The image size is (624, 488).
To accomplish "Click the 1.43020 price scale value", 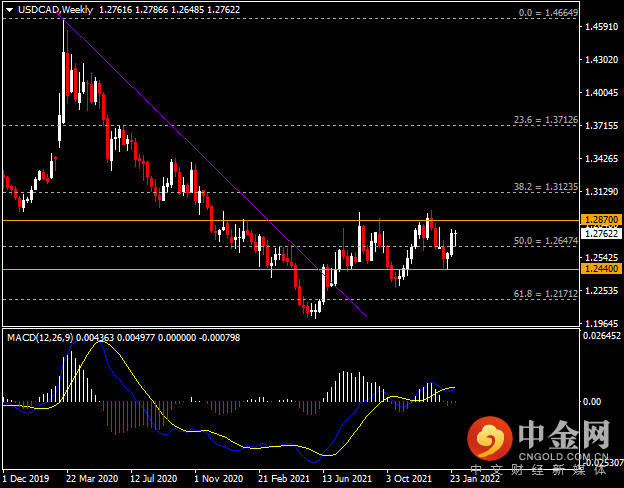I will (601, 60).
